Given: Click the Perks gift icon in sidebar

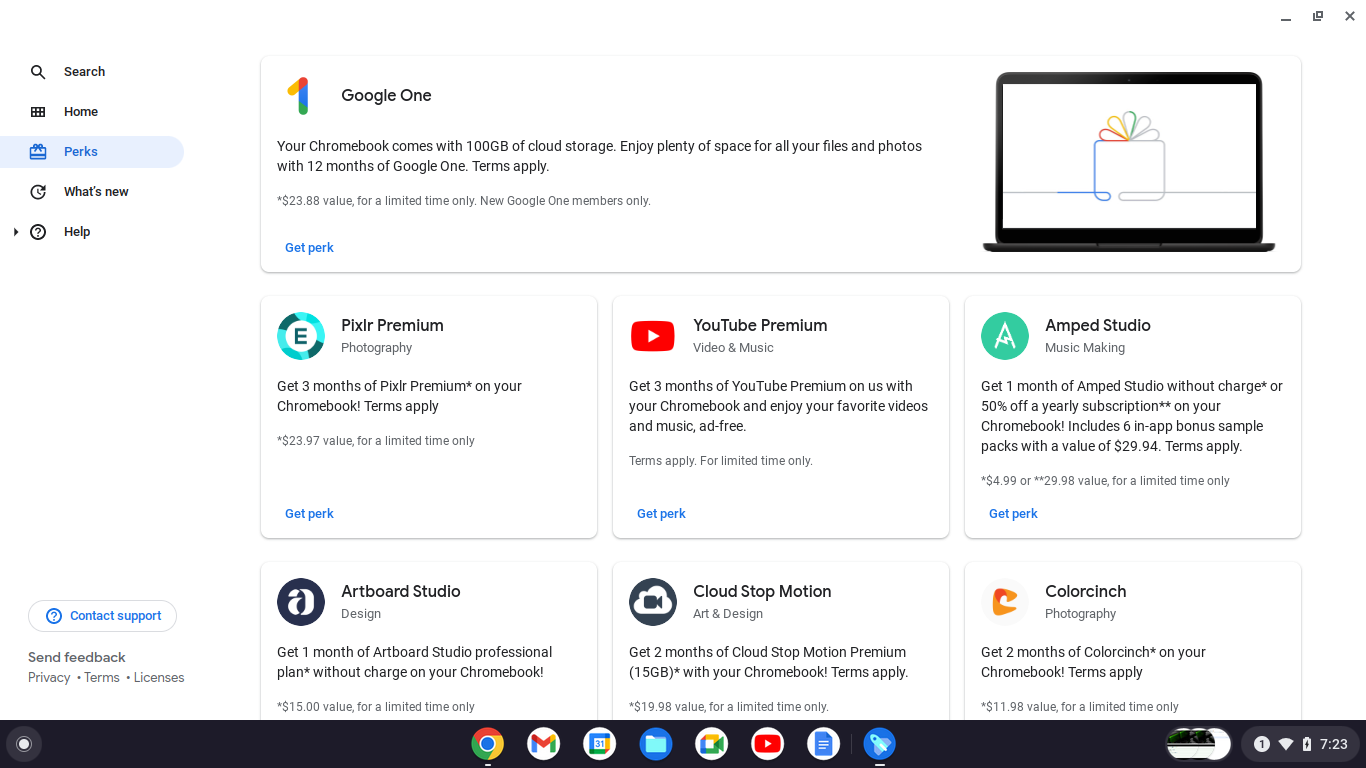Looking at the screenshot, I should 38,152.
